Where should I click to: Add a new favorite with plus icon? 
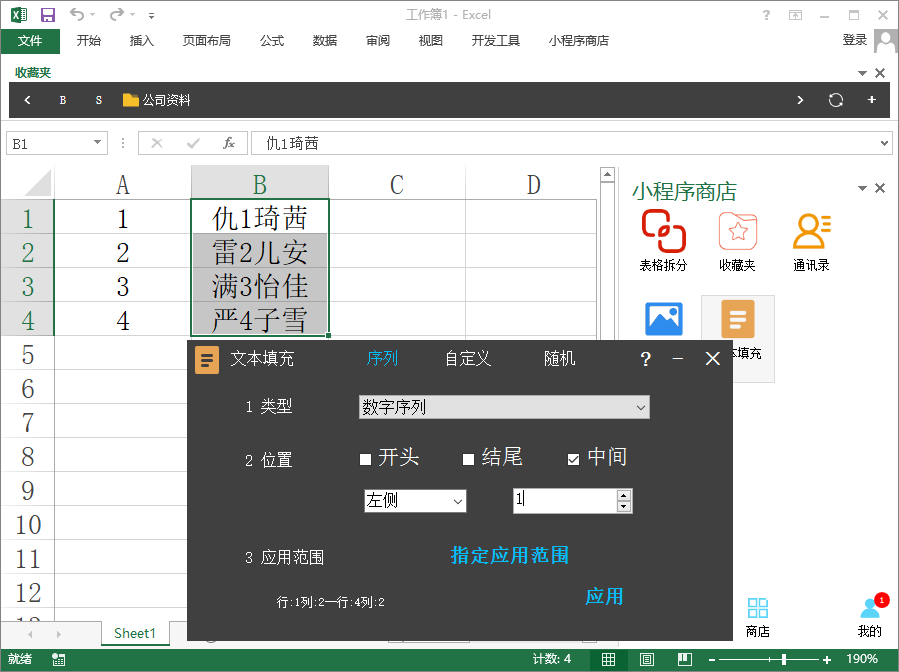(x=871, y=100)
